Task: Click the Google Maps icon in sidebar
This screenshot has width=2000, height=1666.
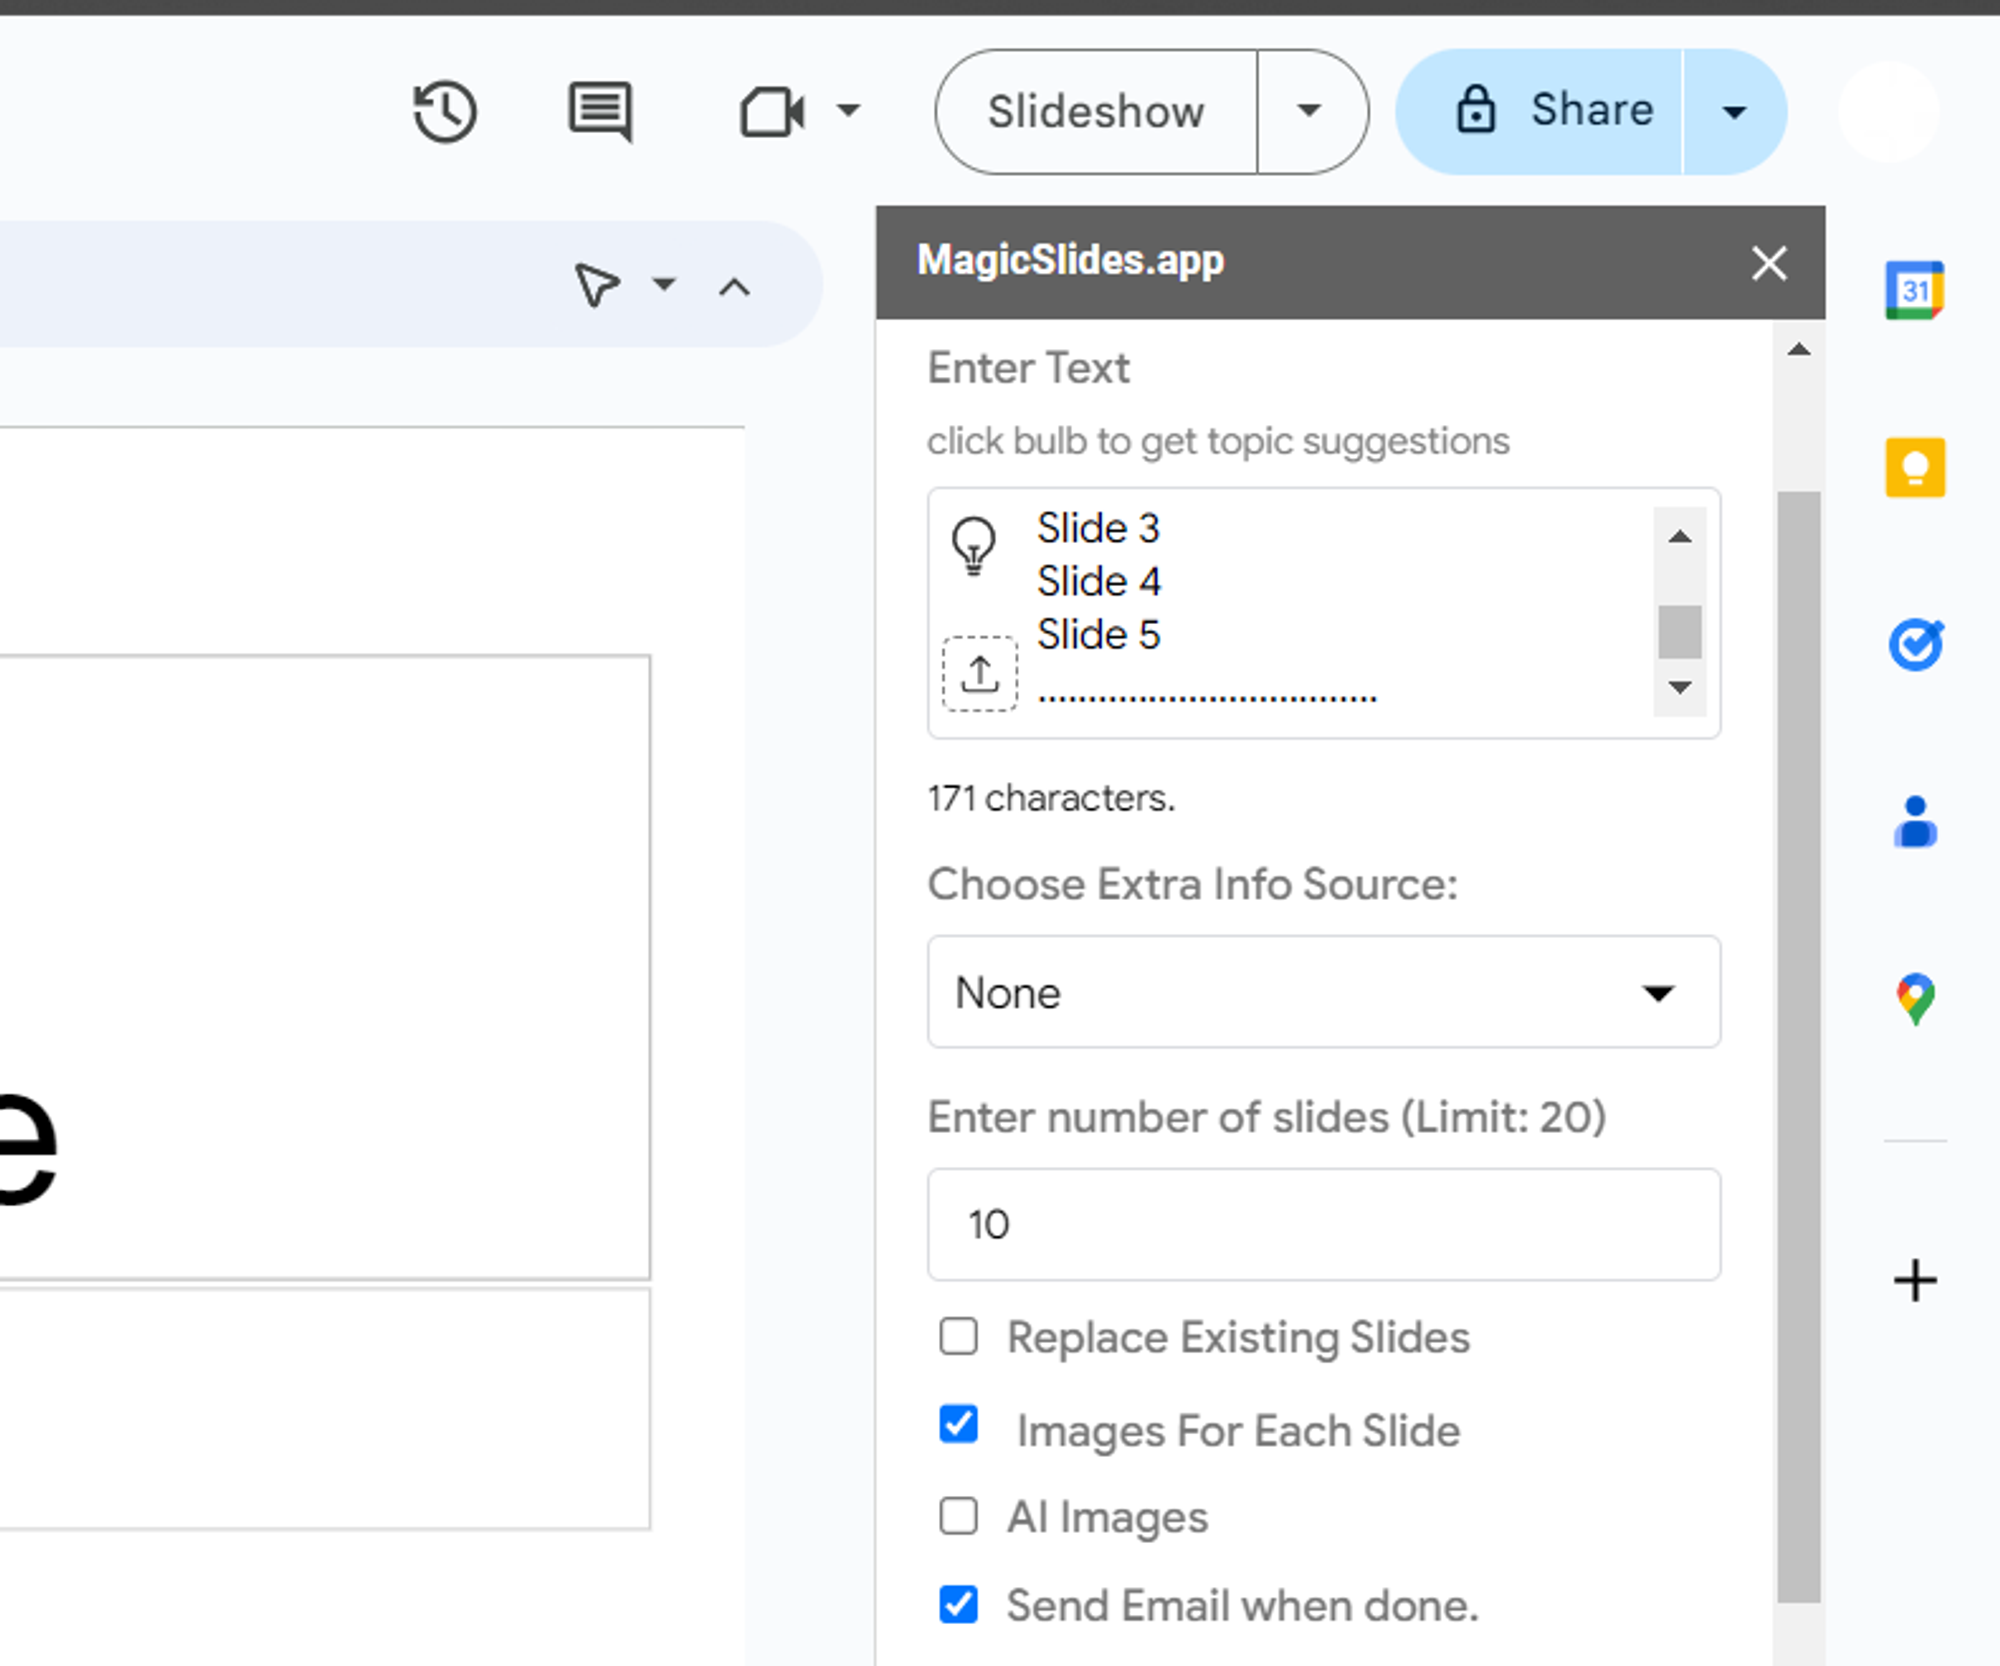Action: coord(1915,997)
